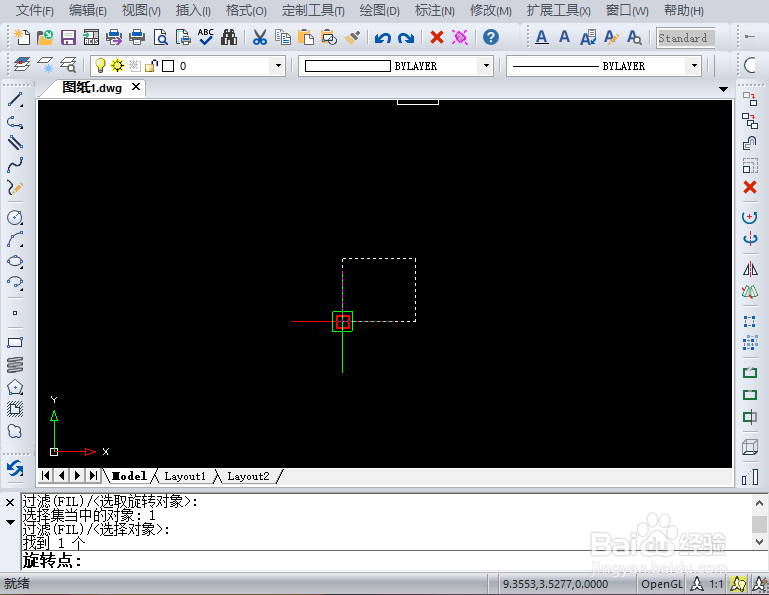Image resolution: width=769 pixels, height=595 pixels.
Task: Open the 视图(V) menu
Action: (141, 10)
